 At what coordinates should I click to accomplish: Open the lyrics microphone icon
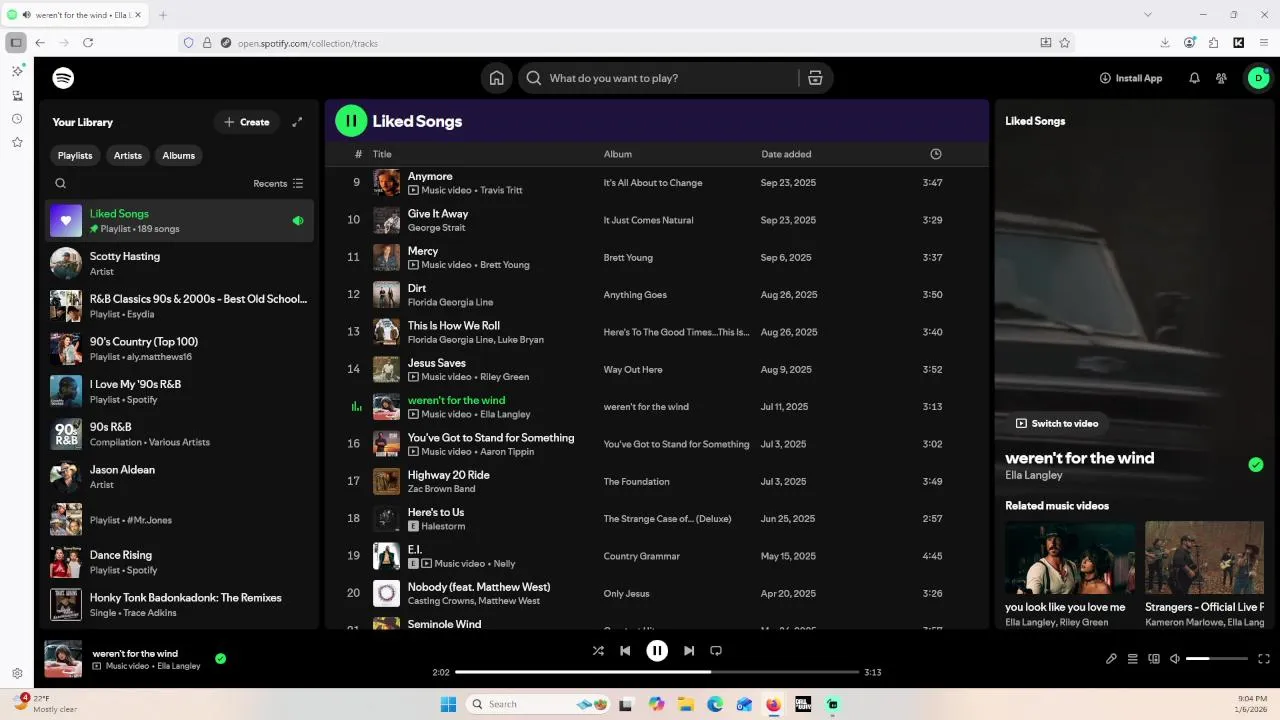(1111, 659)
